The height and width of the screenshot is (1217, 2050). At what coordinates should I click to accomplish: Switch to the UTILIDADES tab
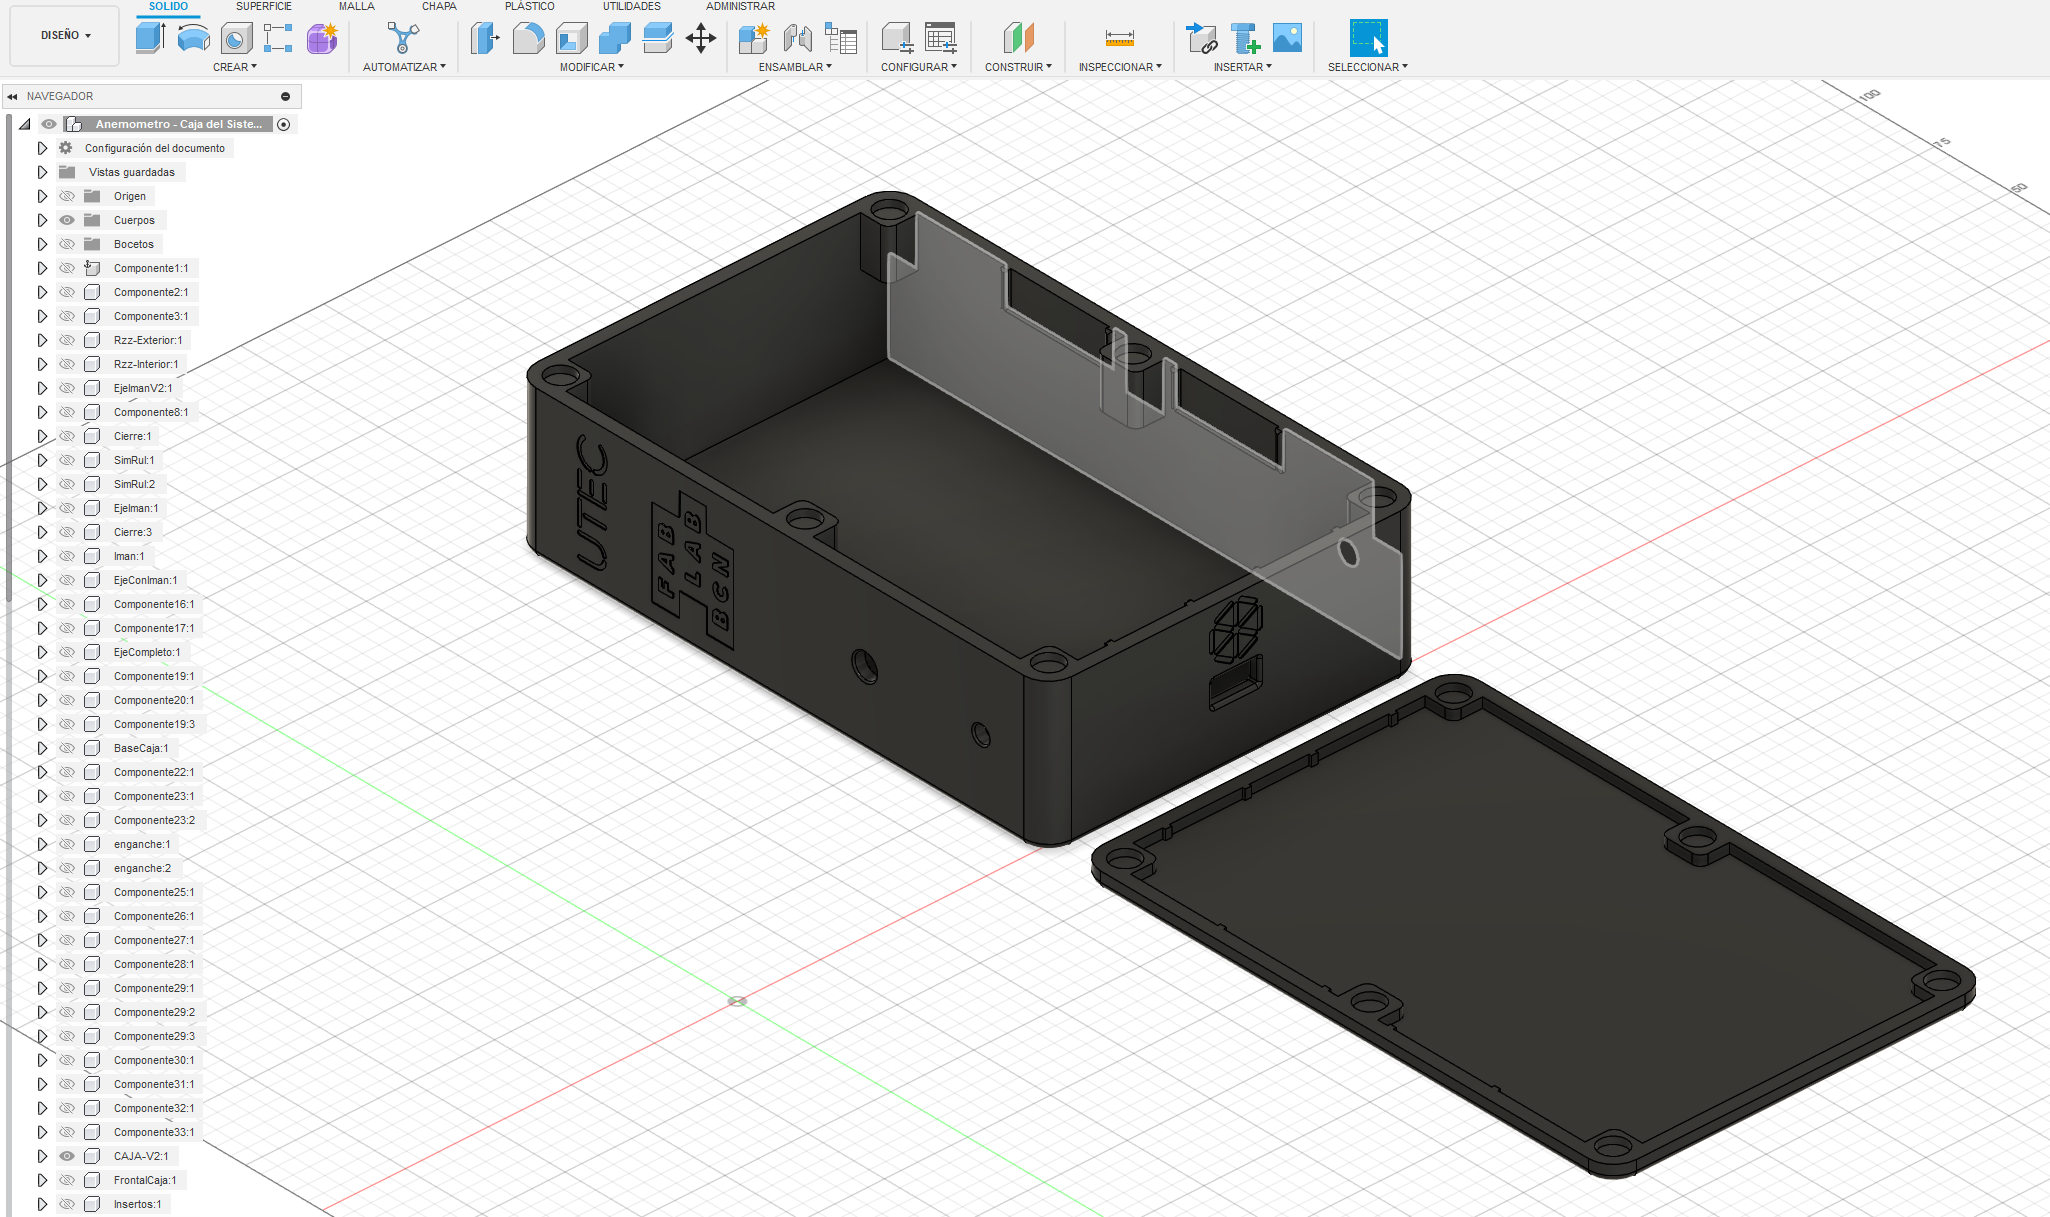click(x=632, y=6)
